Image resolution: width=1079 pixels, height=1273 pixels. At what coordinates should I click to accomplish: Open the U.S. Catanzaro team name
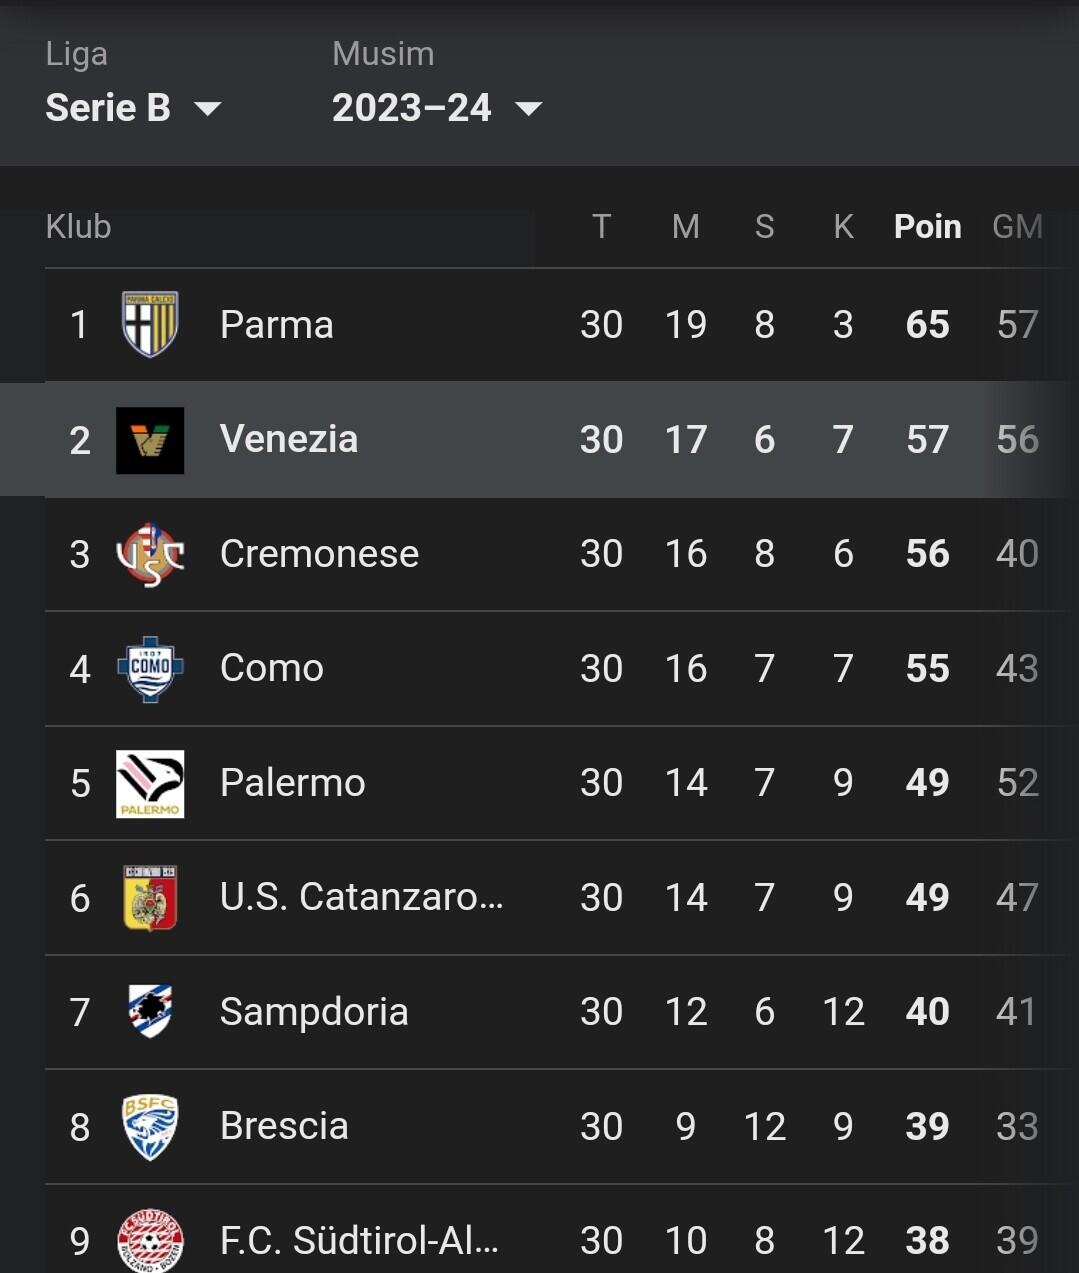[x=361, y=897]
